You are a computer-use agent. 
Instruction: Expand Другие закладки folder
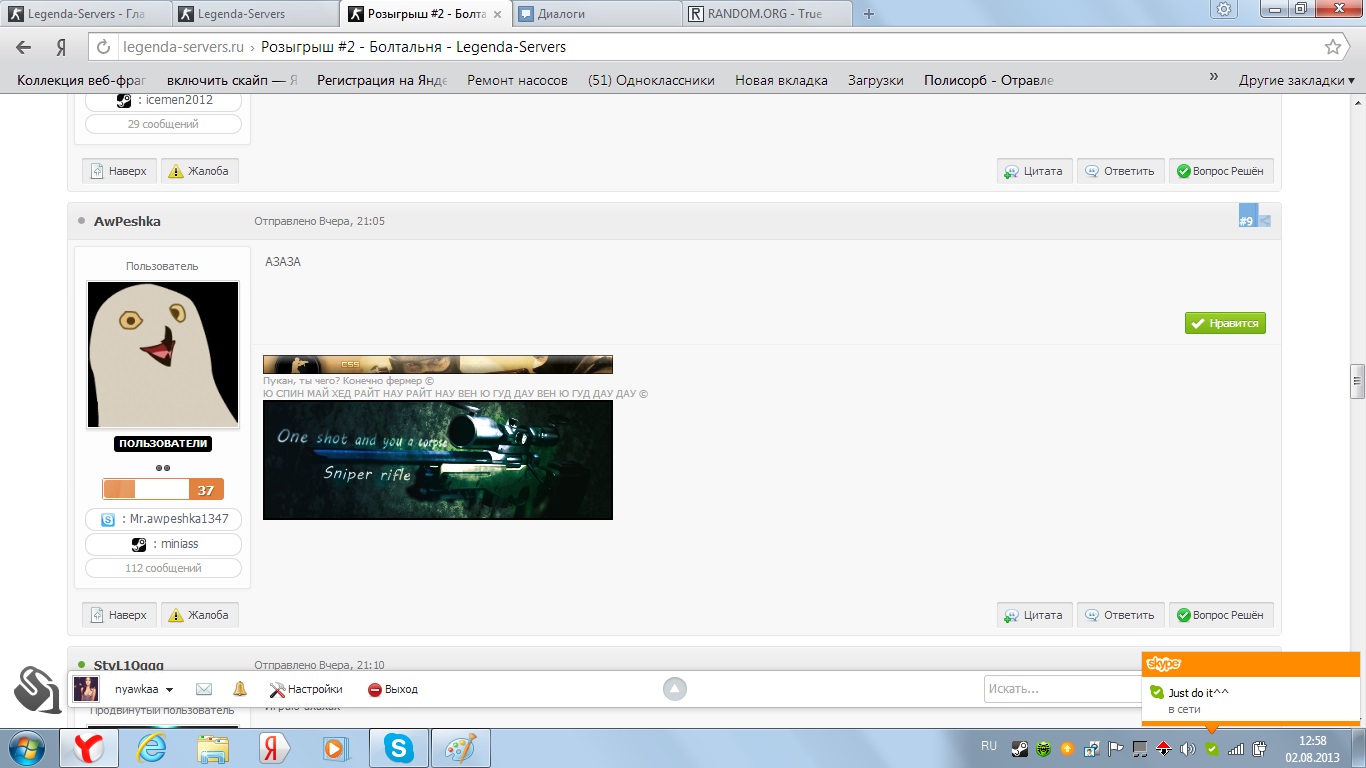coord(1297,80)
